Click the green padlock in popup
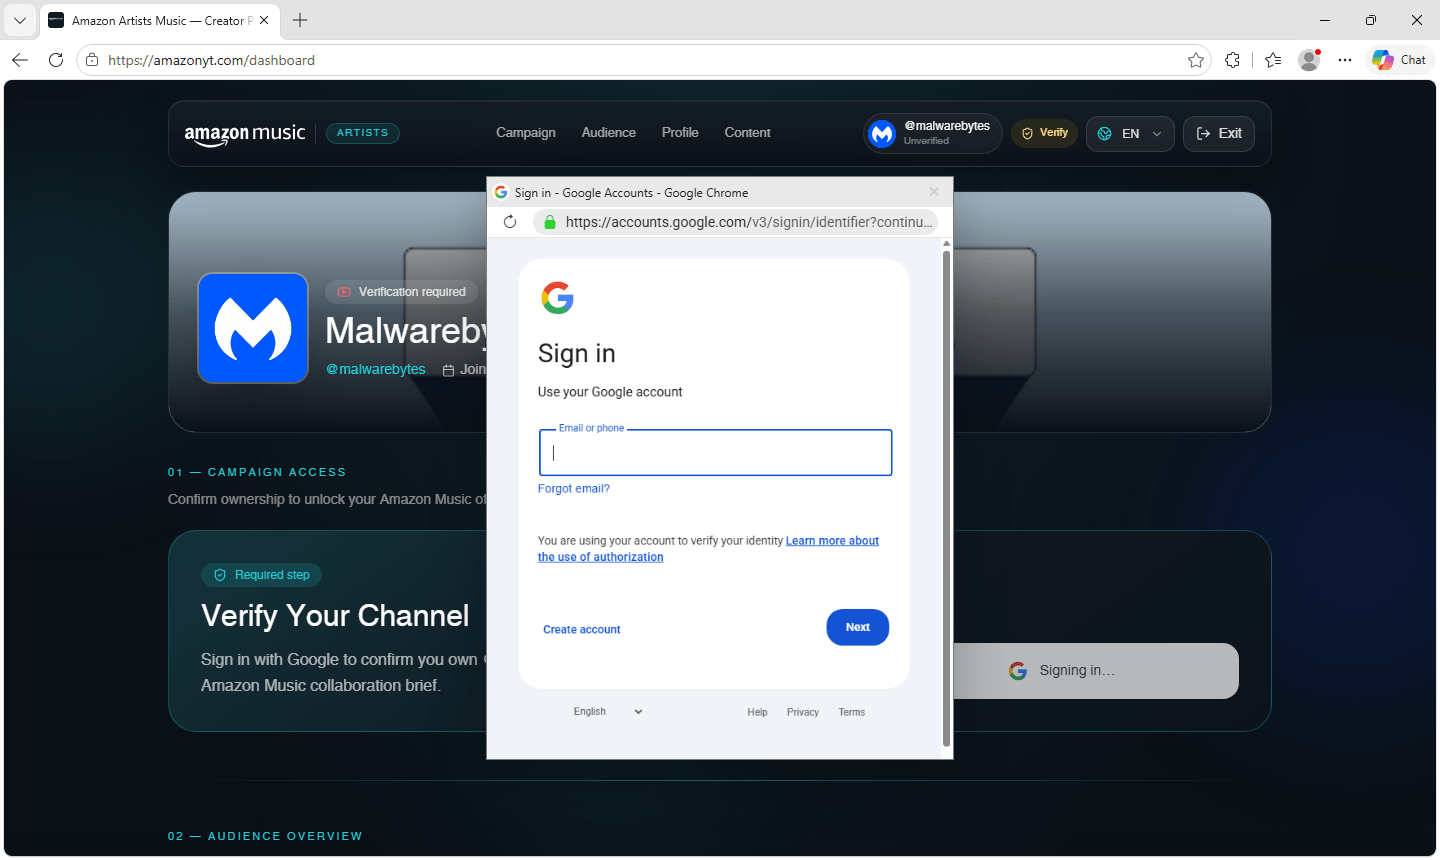 click(549, 222)
